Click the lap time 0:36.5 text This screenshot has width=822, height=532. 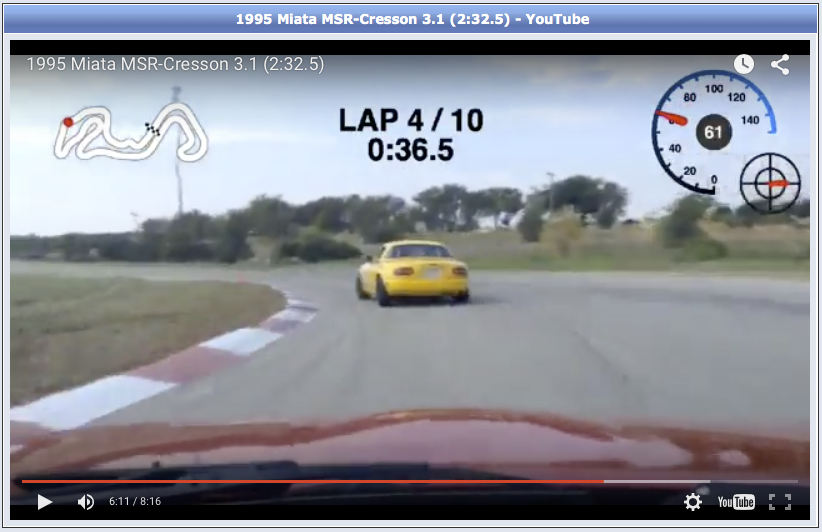pos(410,150)
